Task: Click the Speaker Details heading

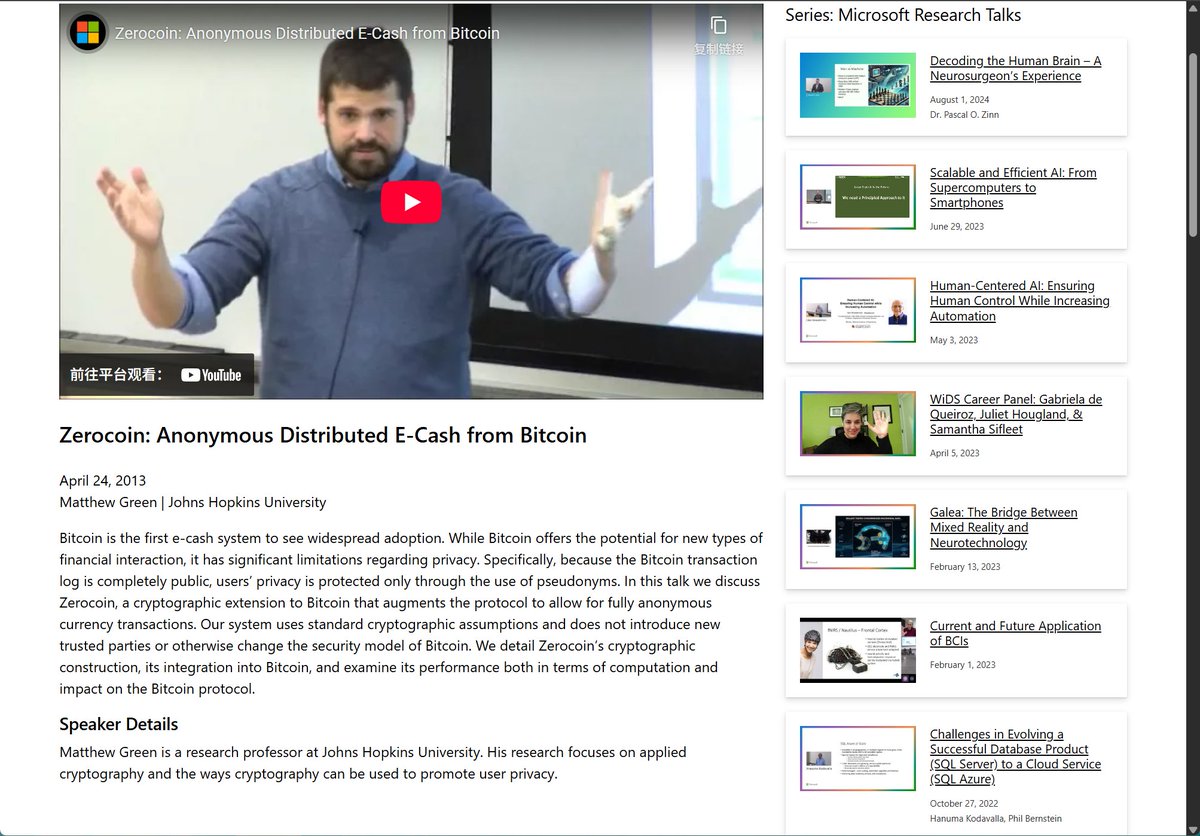Action: pyautogui.click(x=119, y=724)
